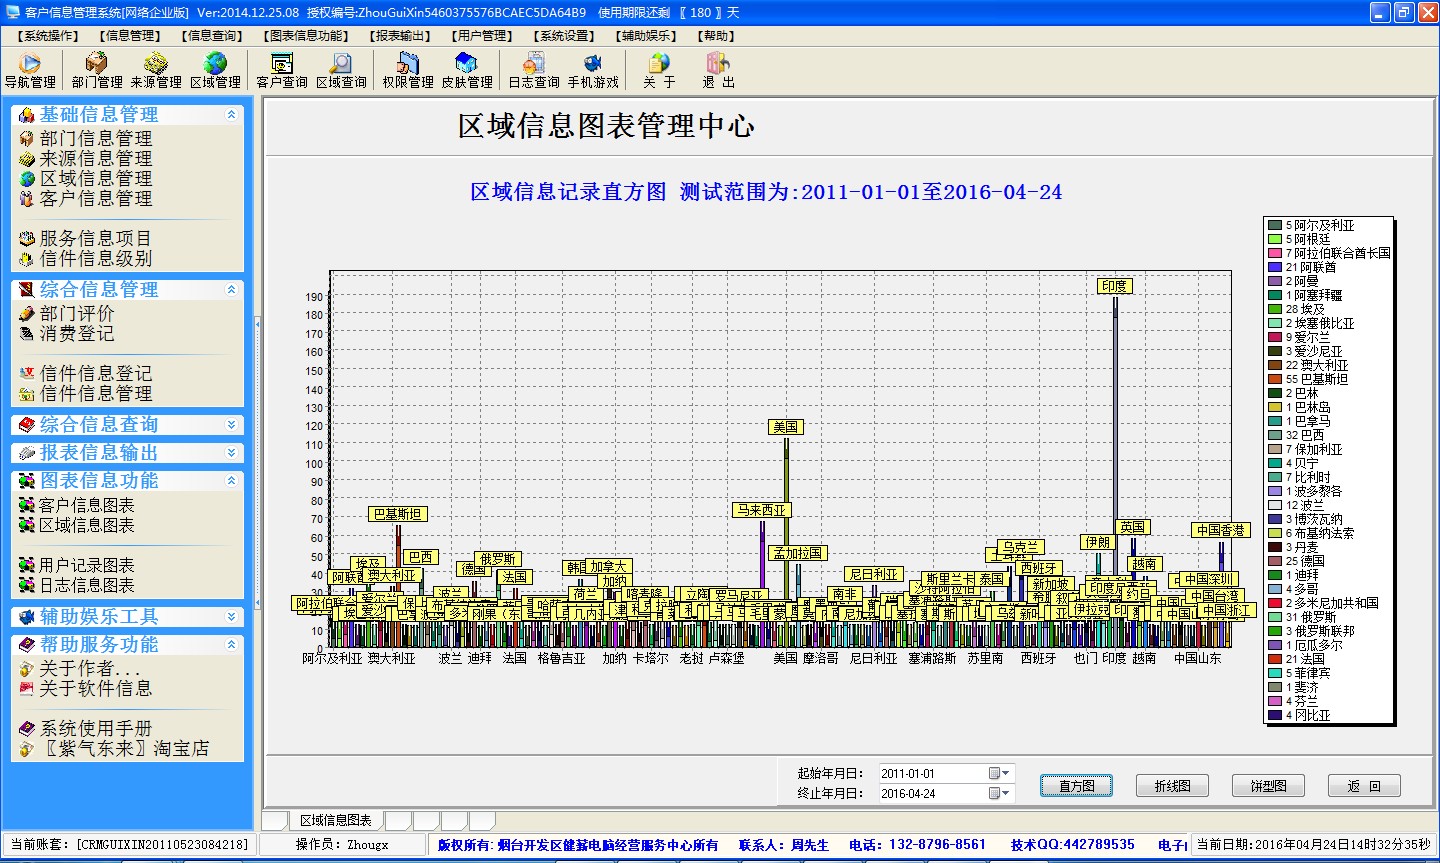
Task: Collapse the 基础信息管理 panel
Action: 231,115
